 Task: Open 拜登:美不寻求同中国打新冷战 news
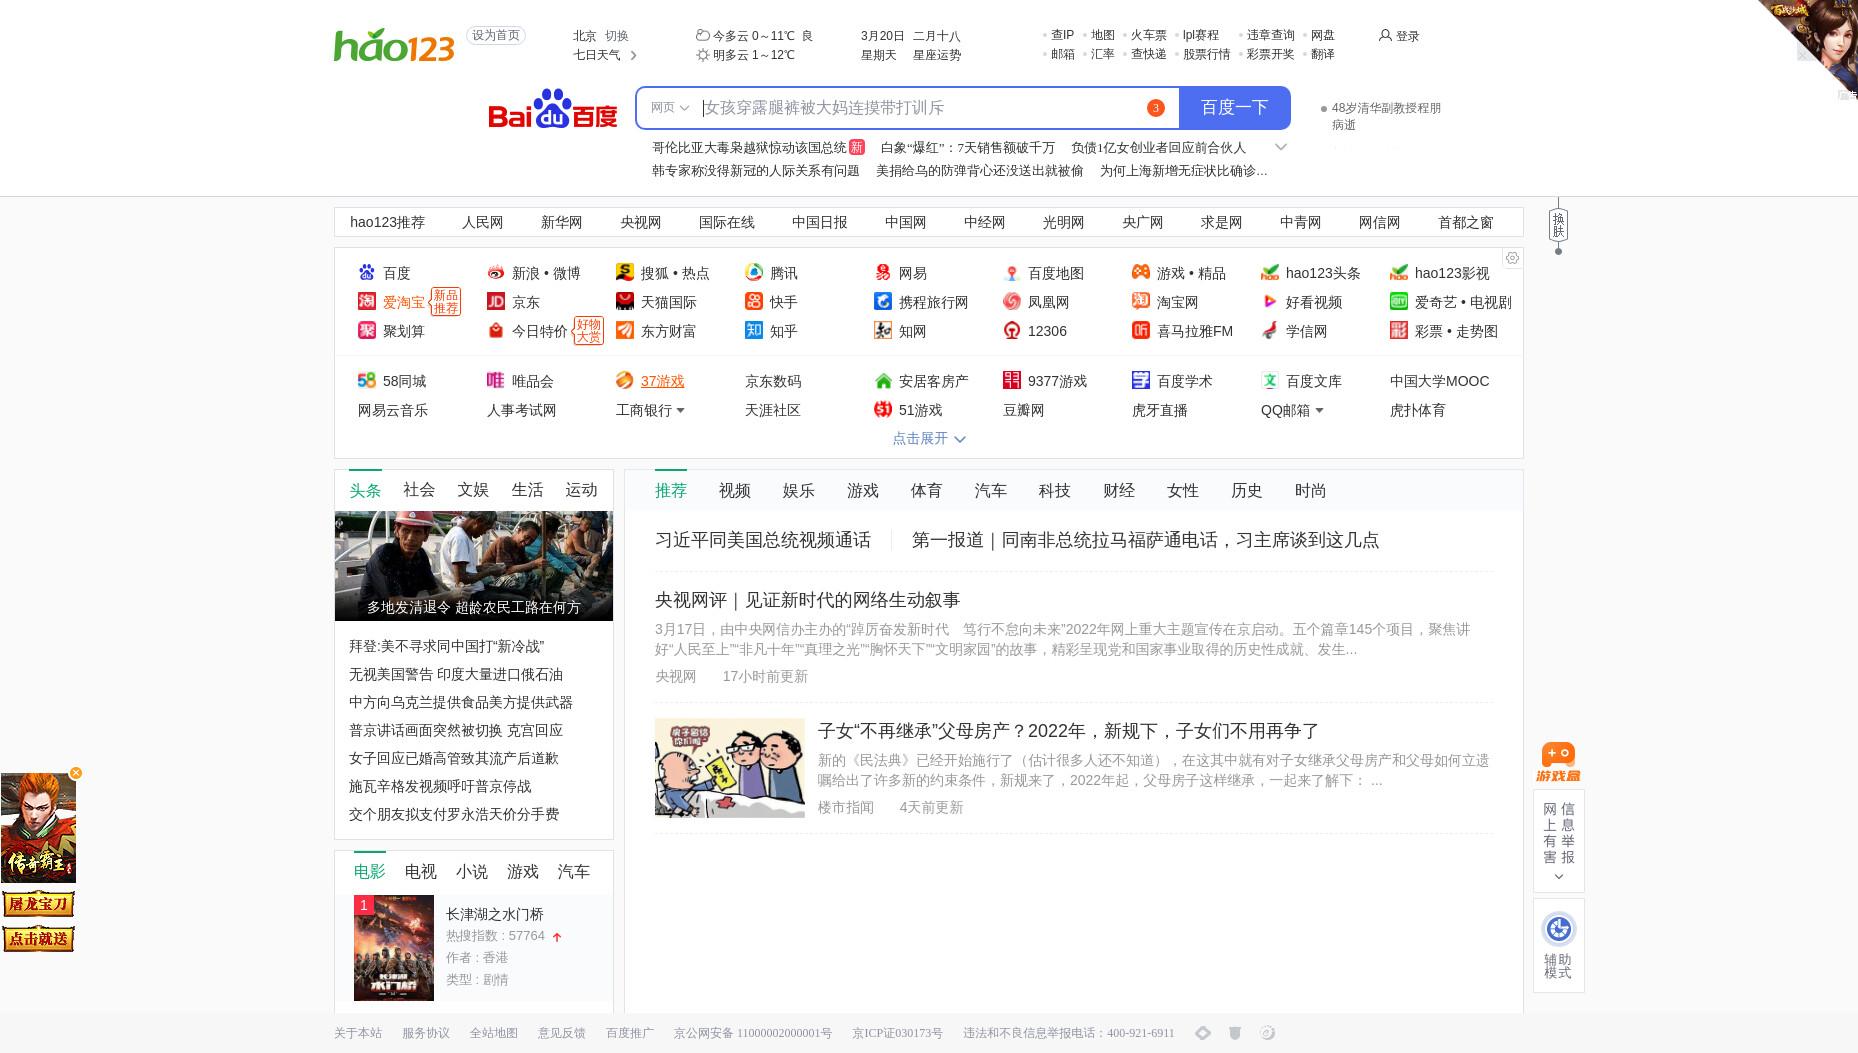coord(446,646)
